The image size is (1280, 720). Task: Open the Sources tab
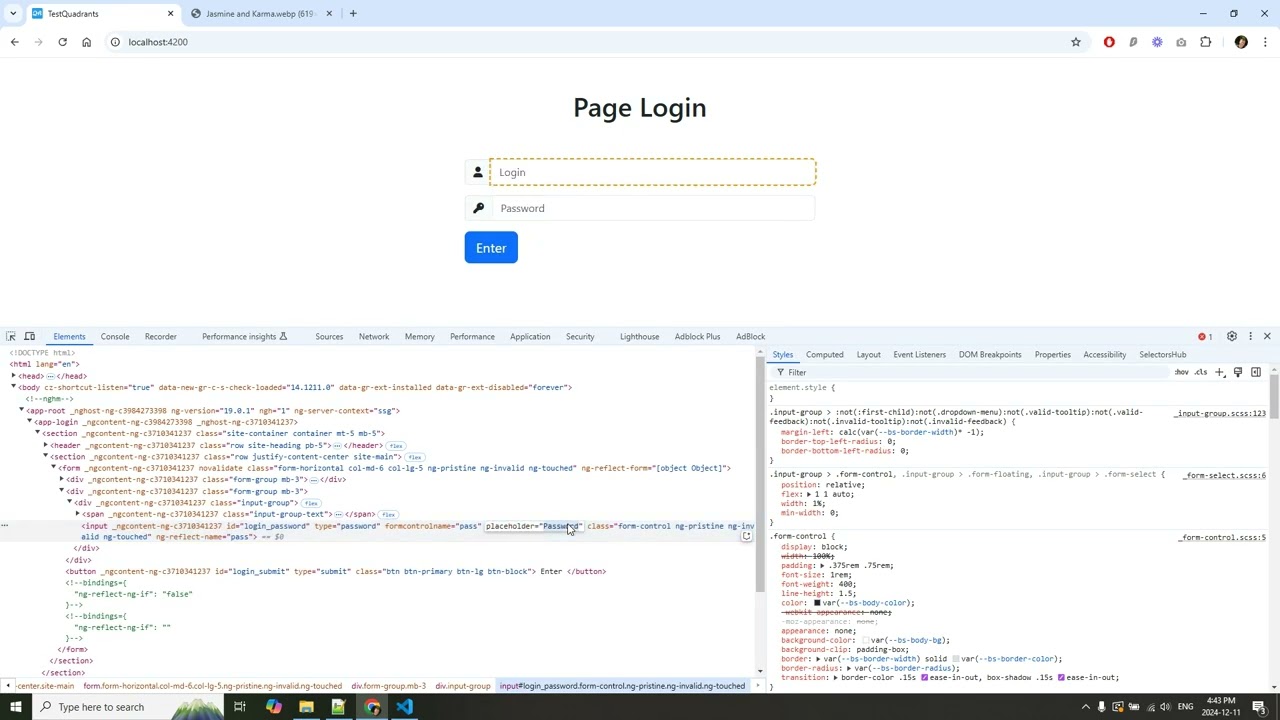pyautogui.click(x=329, y=337)
